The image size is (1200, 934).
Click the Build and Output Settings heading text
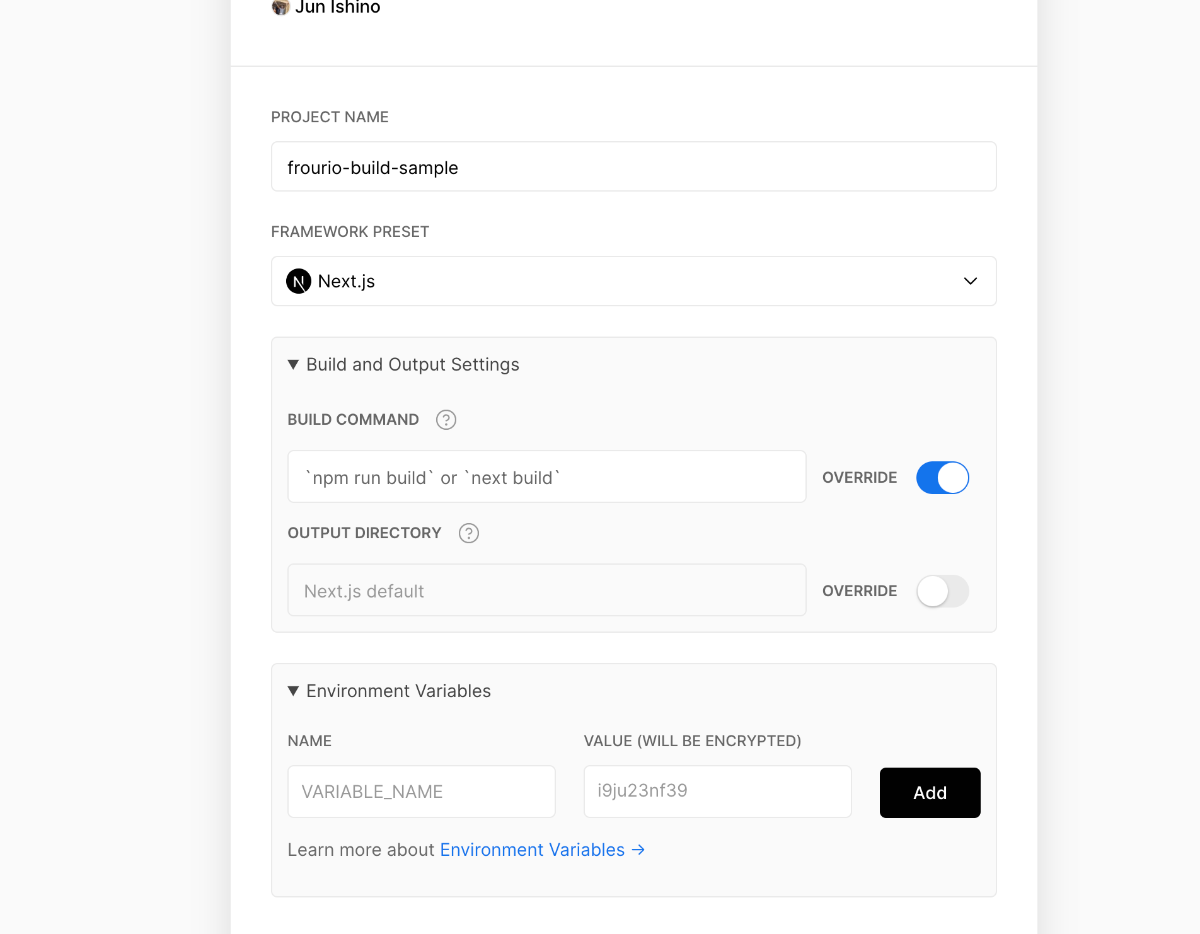[x=413, y=365]
